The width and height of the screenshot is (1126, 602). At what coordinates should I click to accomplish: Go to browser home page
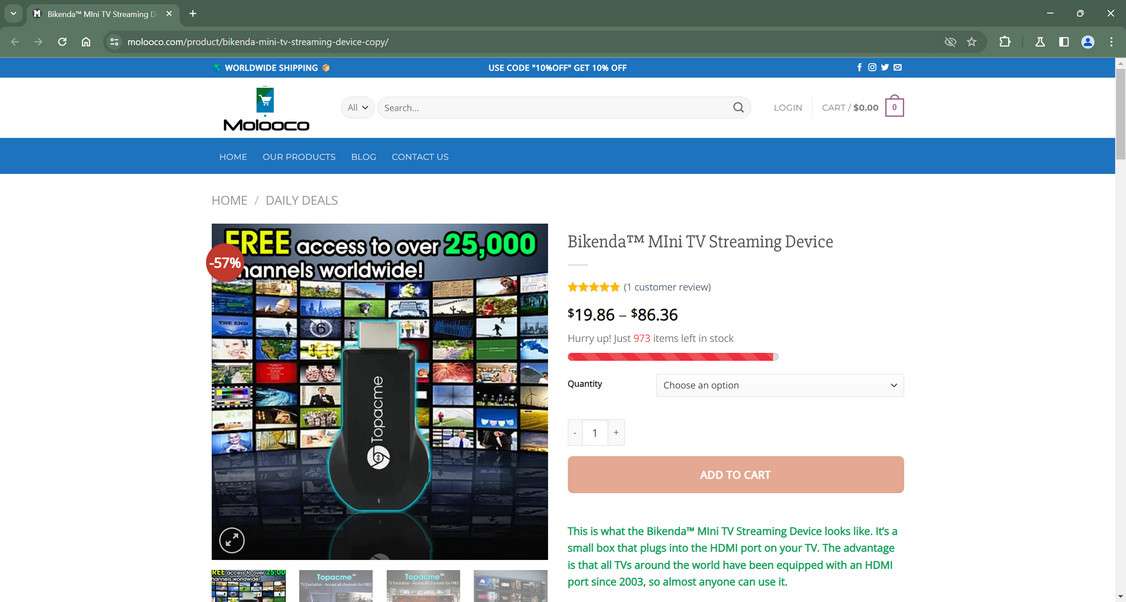point(85,42)
